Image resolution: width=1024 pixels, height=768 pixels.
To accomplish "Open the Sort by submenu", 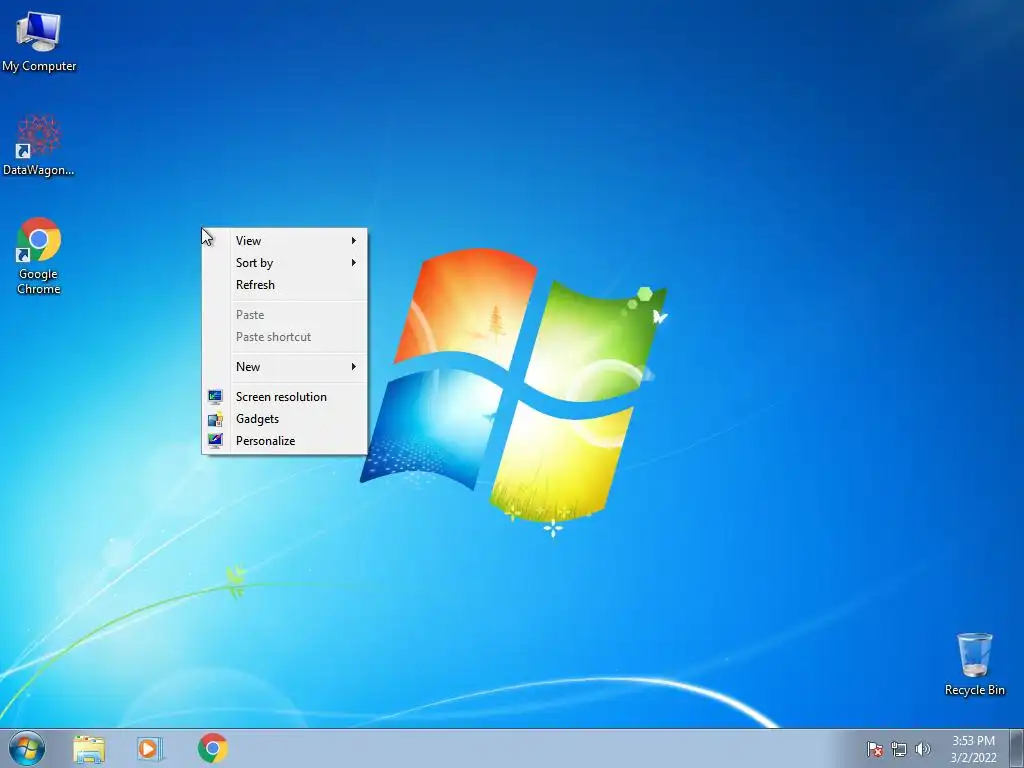I will (x=284, y=263).
